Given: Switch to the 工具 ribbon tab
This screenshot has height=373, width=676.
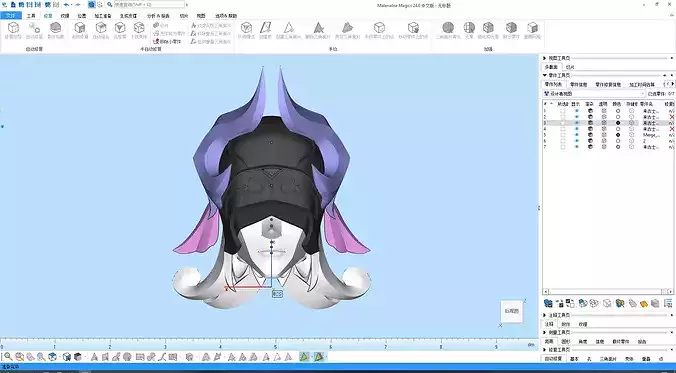Looking at the screenshot, I should (31, 16).
